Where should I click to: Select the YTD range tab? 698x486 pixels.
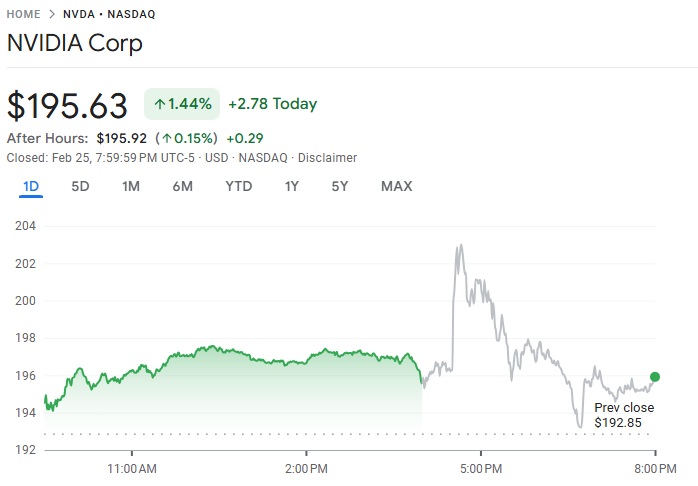238,187
